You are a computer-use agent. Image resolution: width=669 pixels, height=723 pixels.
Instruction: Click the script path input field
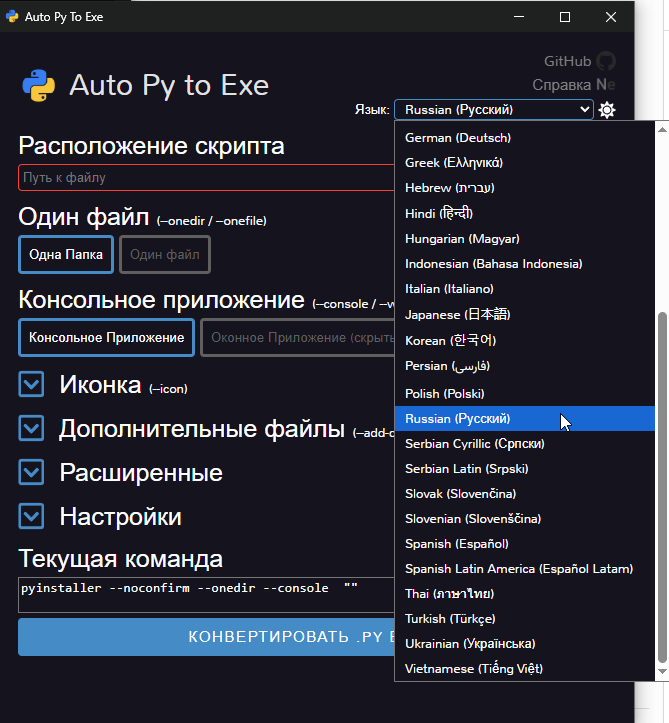click(206, 178)
